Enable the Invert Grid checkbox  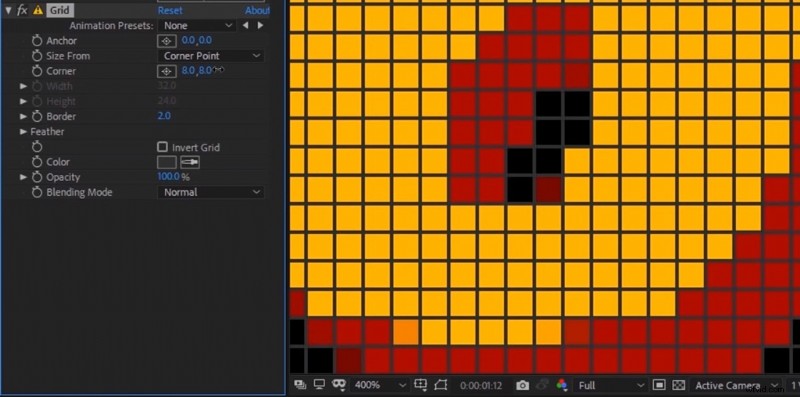coord(162,147)
